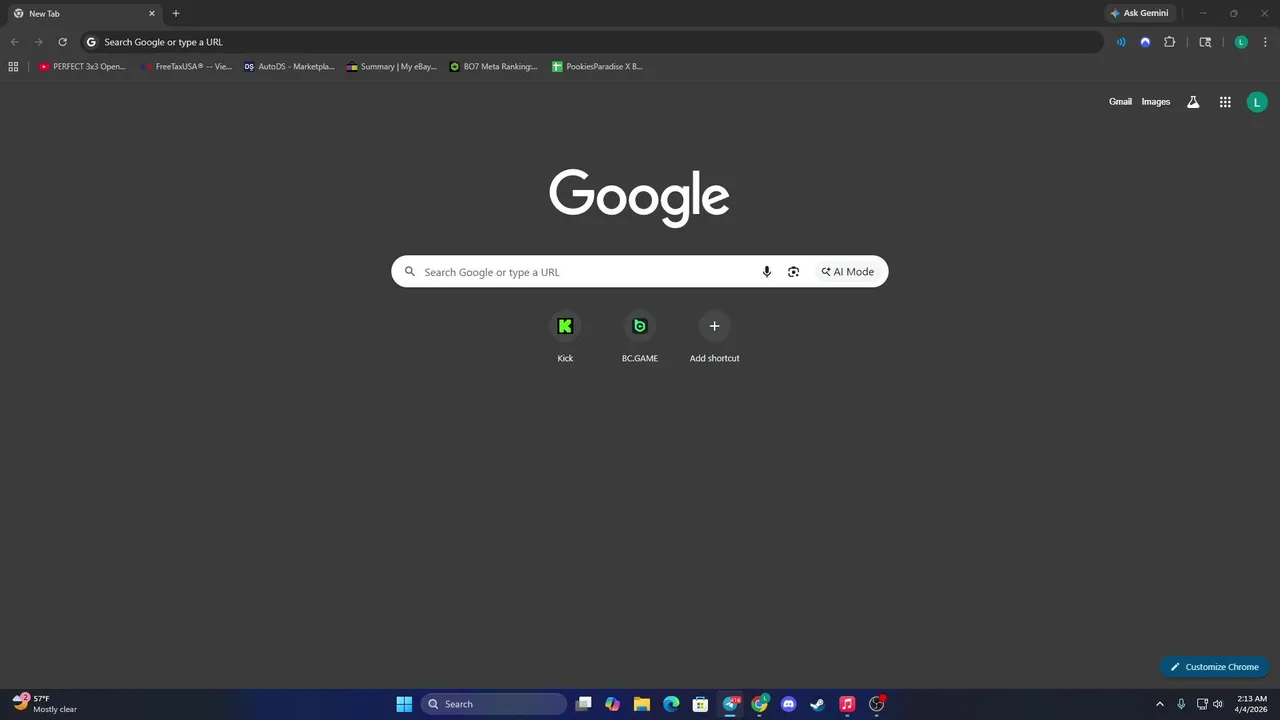
Task: Reload the page with the refresh icon
Action: click(x=62, y=42)
